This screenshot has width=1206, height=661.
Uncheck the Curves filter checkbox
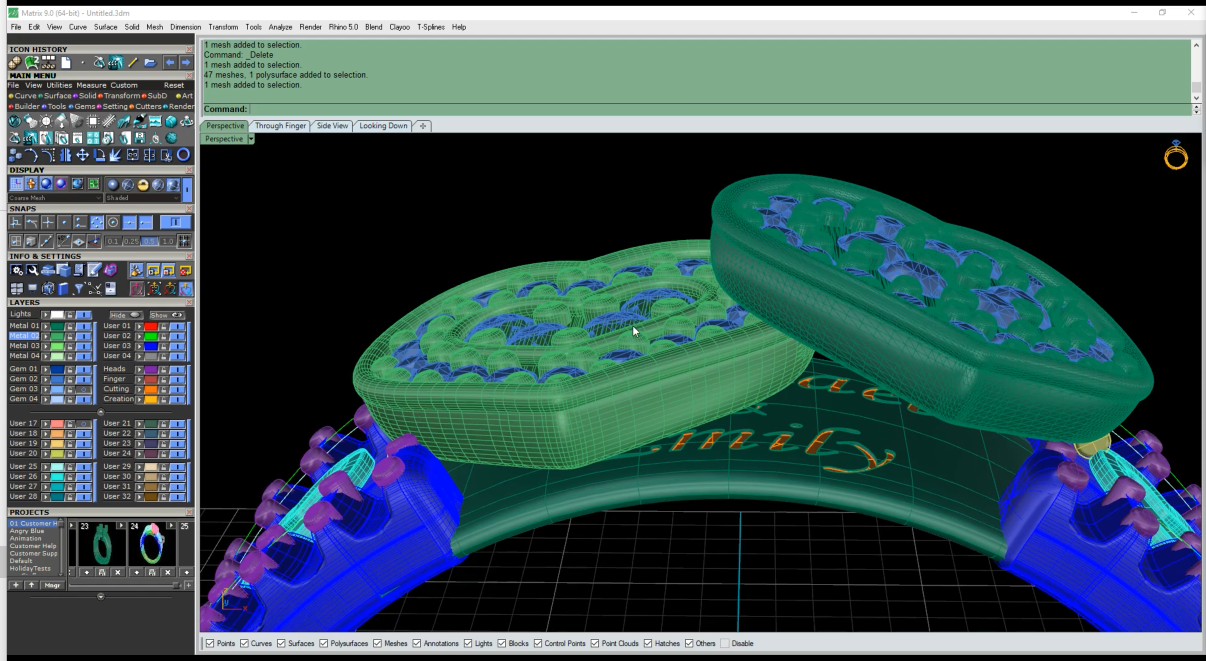pyautogui.click(x=244, y=643)
